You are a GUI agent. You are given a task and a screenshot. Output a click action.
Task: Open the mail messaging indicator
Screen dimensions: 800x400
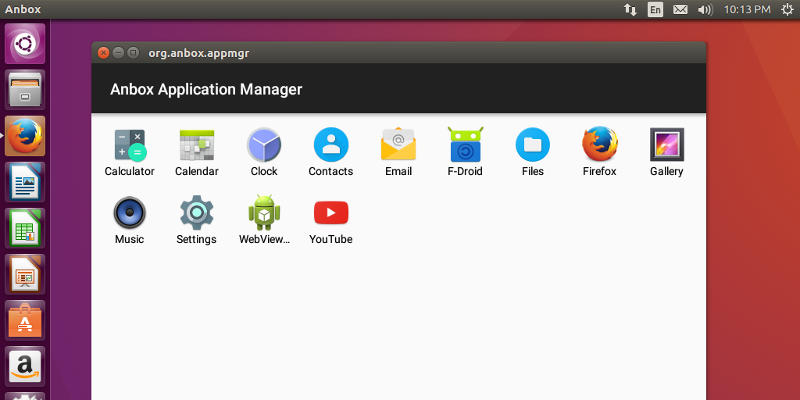[x=680, y=10]
